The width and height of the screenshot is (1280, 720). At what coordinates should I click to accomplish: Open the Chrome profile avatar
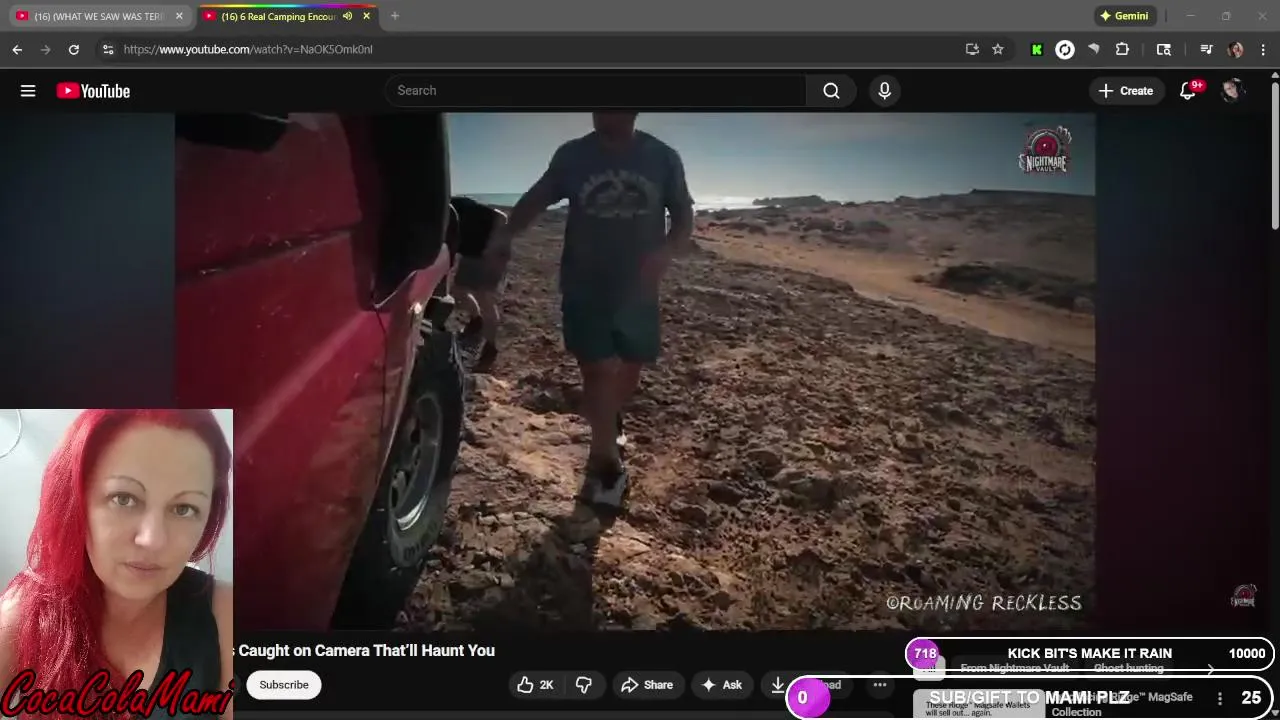(x=1236, y=49)
